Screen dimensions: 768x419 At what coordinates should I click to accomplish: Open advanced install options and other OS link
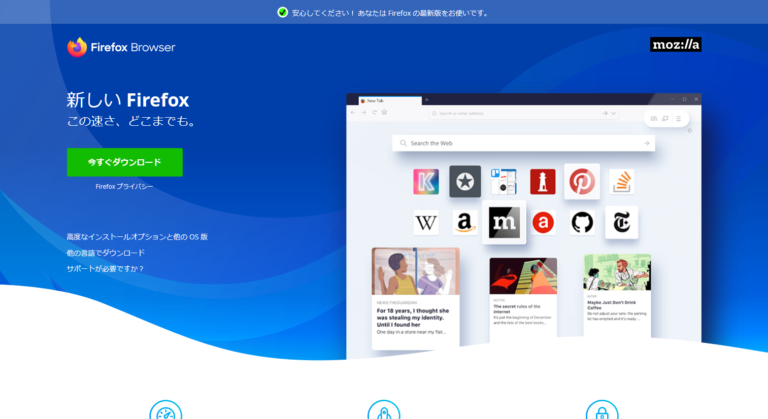pyautogui.click(x=137, y=237)
